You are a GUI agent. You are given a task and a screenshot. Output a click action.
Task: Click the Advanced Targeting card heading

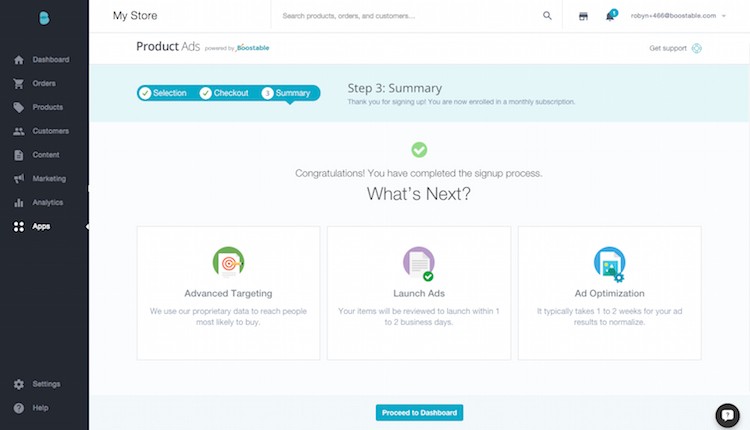(x=228, y=294)
